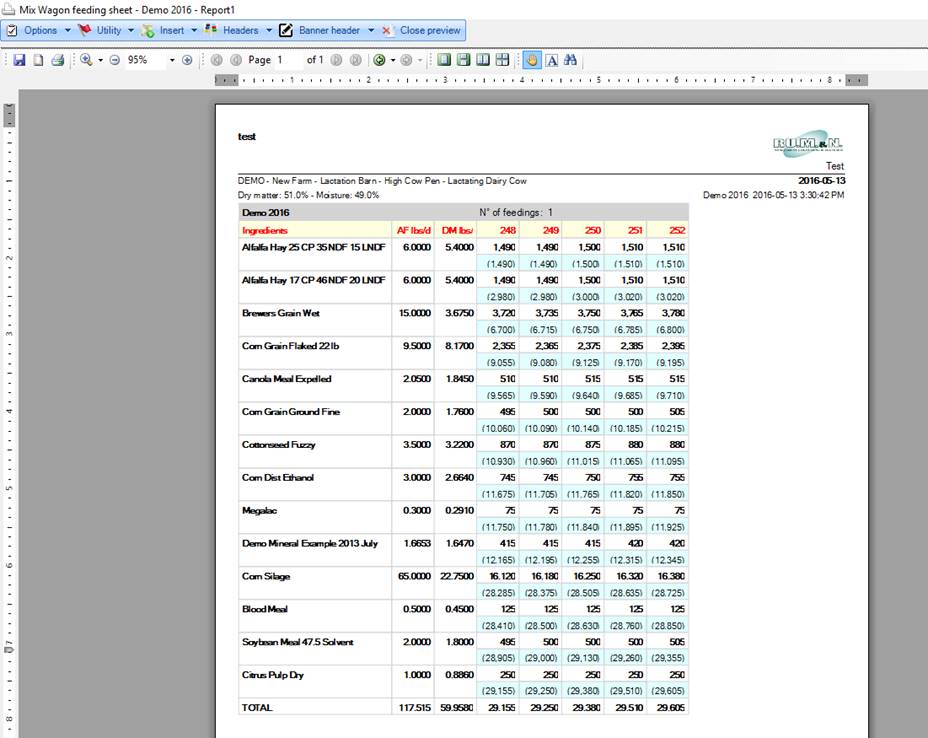The height and width of the screenshot is (738, 928).
Task: Click the '2016-05-13' report date
Action: [x=821, y=181]
